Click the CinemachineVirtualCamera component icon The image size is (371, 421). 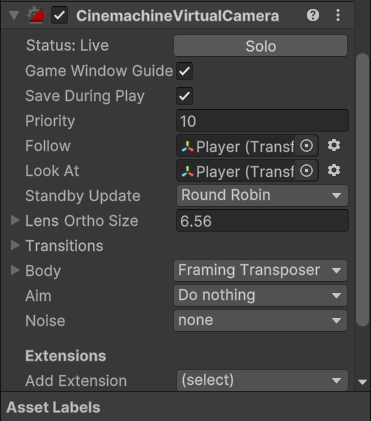point(36,15)
